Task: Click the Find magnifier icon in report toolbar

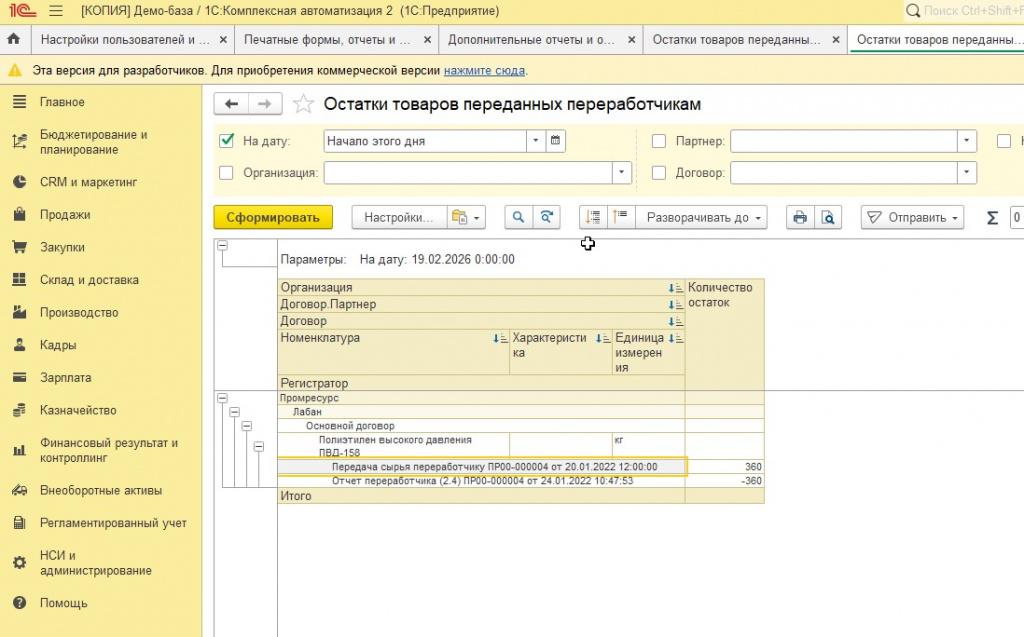Action: 518,217
